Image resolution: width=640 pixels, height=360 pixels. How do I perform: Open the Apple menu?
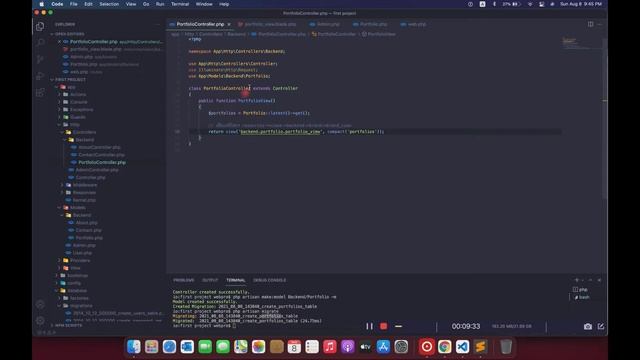click(x=42, y=4)
